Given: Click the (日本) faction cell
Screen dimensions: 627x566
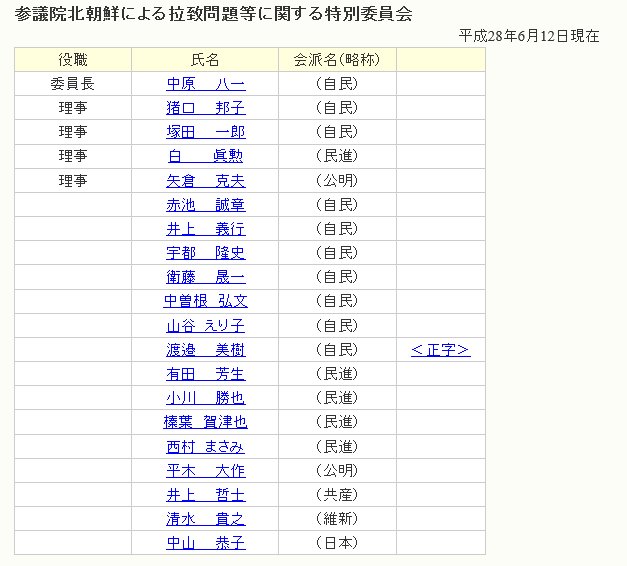Looking at the screenshot, I should tap(337, 542).
